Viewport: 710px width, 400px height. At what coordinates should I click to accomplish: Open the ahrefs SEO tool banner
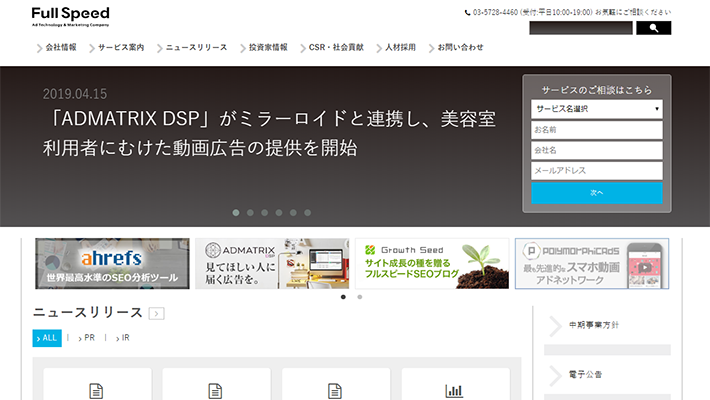tap(112, 264)
